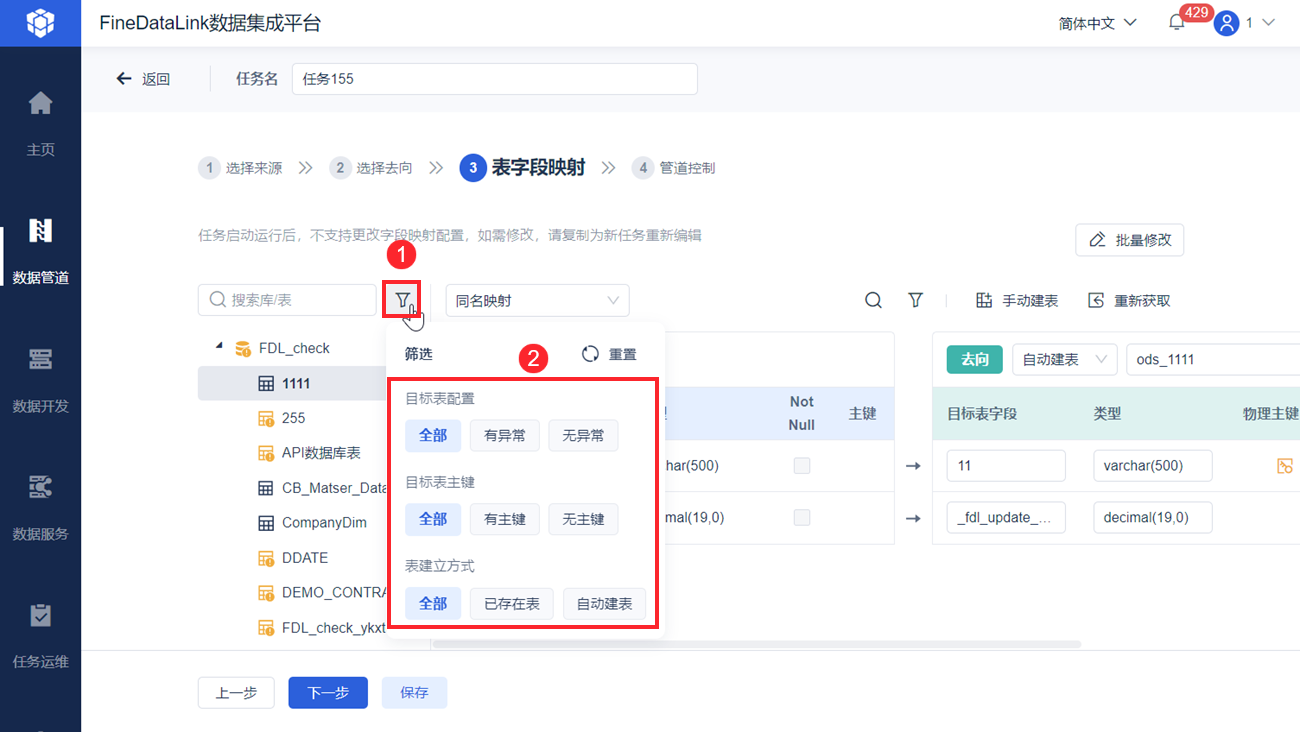Click the 保存 button
Image resolution: width=1300 pixels, height=732 pixels.
pos(414,692)
